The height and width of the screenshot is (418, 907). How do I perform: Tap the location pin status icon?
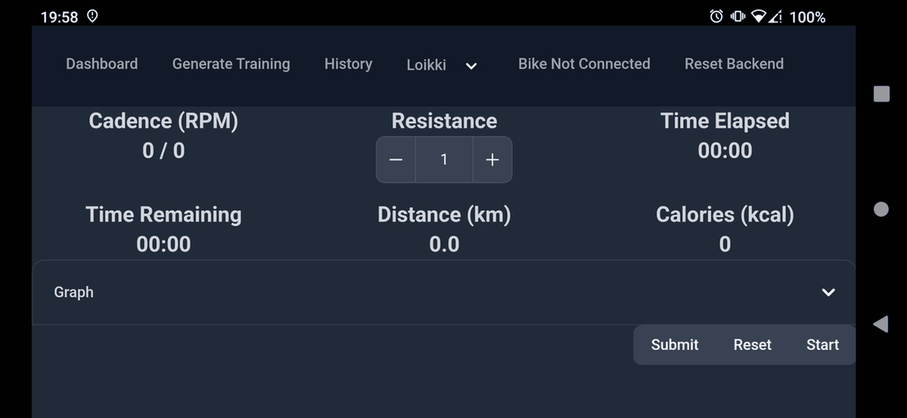coord(93,16)
